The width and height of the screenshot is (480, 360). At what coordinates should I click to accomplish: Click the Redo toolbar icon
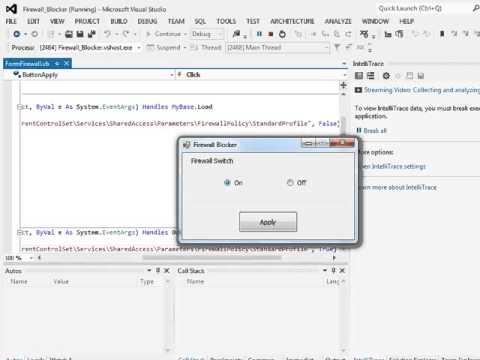(x=126, y=34)
